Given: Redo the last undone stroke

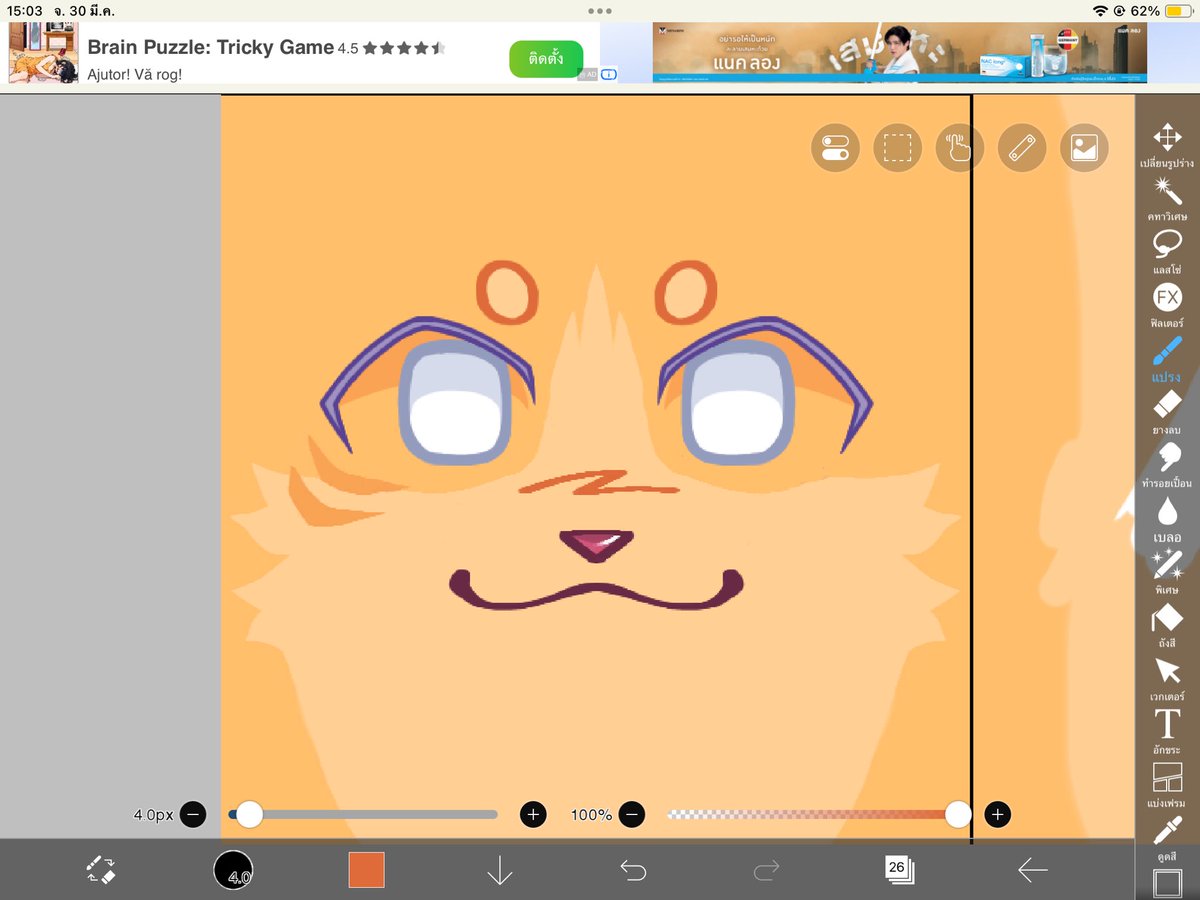Looking at the screenshot, I should click(766, 870).
